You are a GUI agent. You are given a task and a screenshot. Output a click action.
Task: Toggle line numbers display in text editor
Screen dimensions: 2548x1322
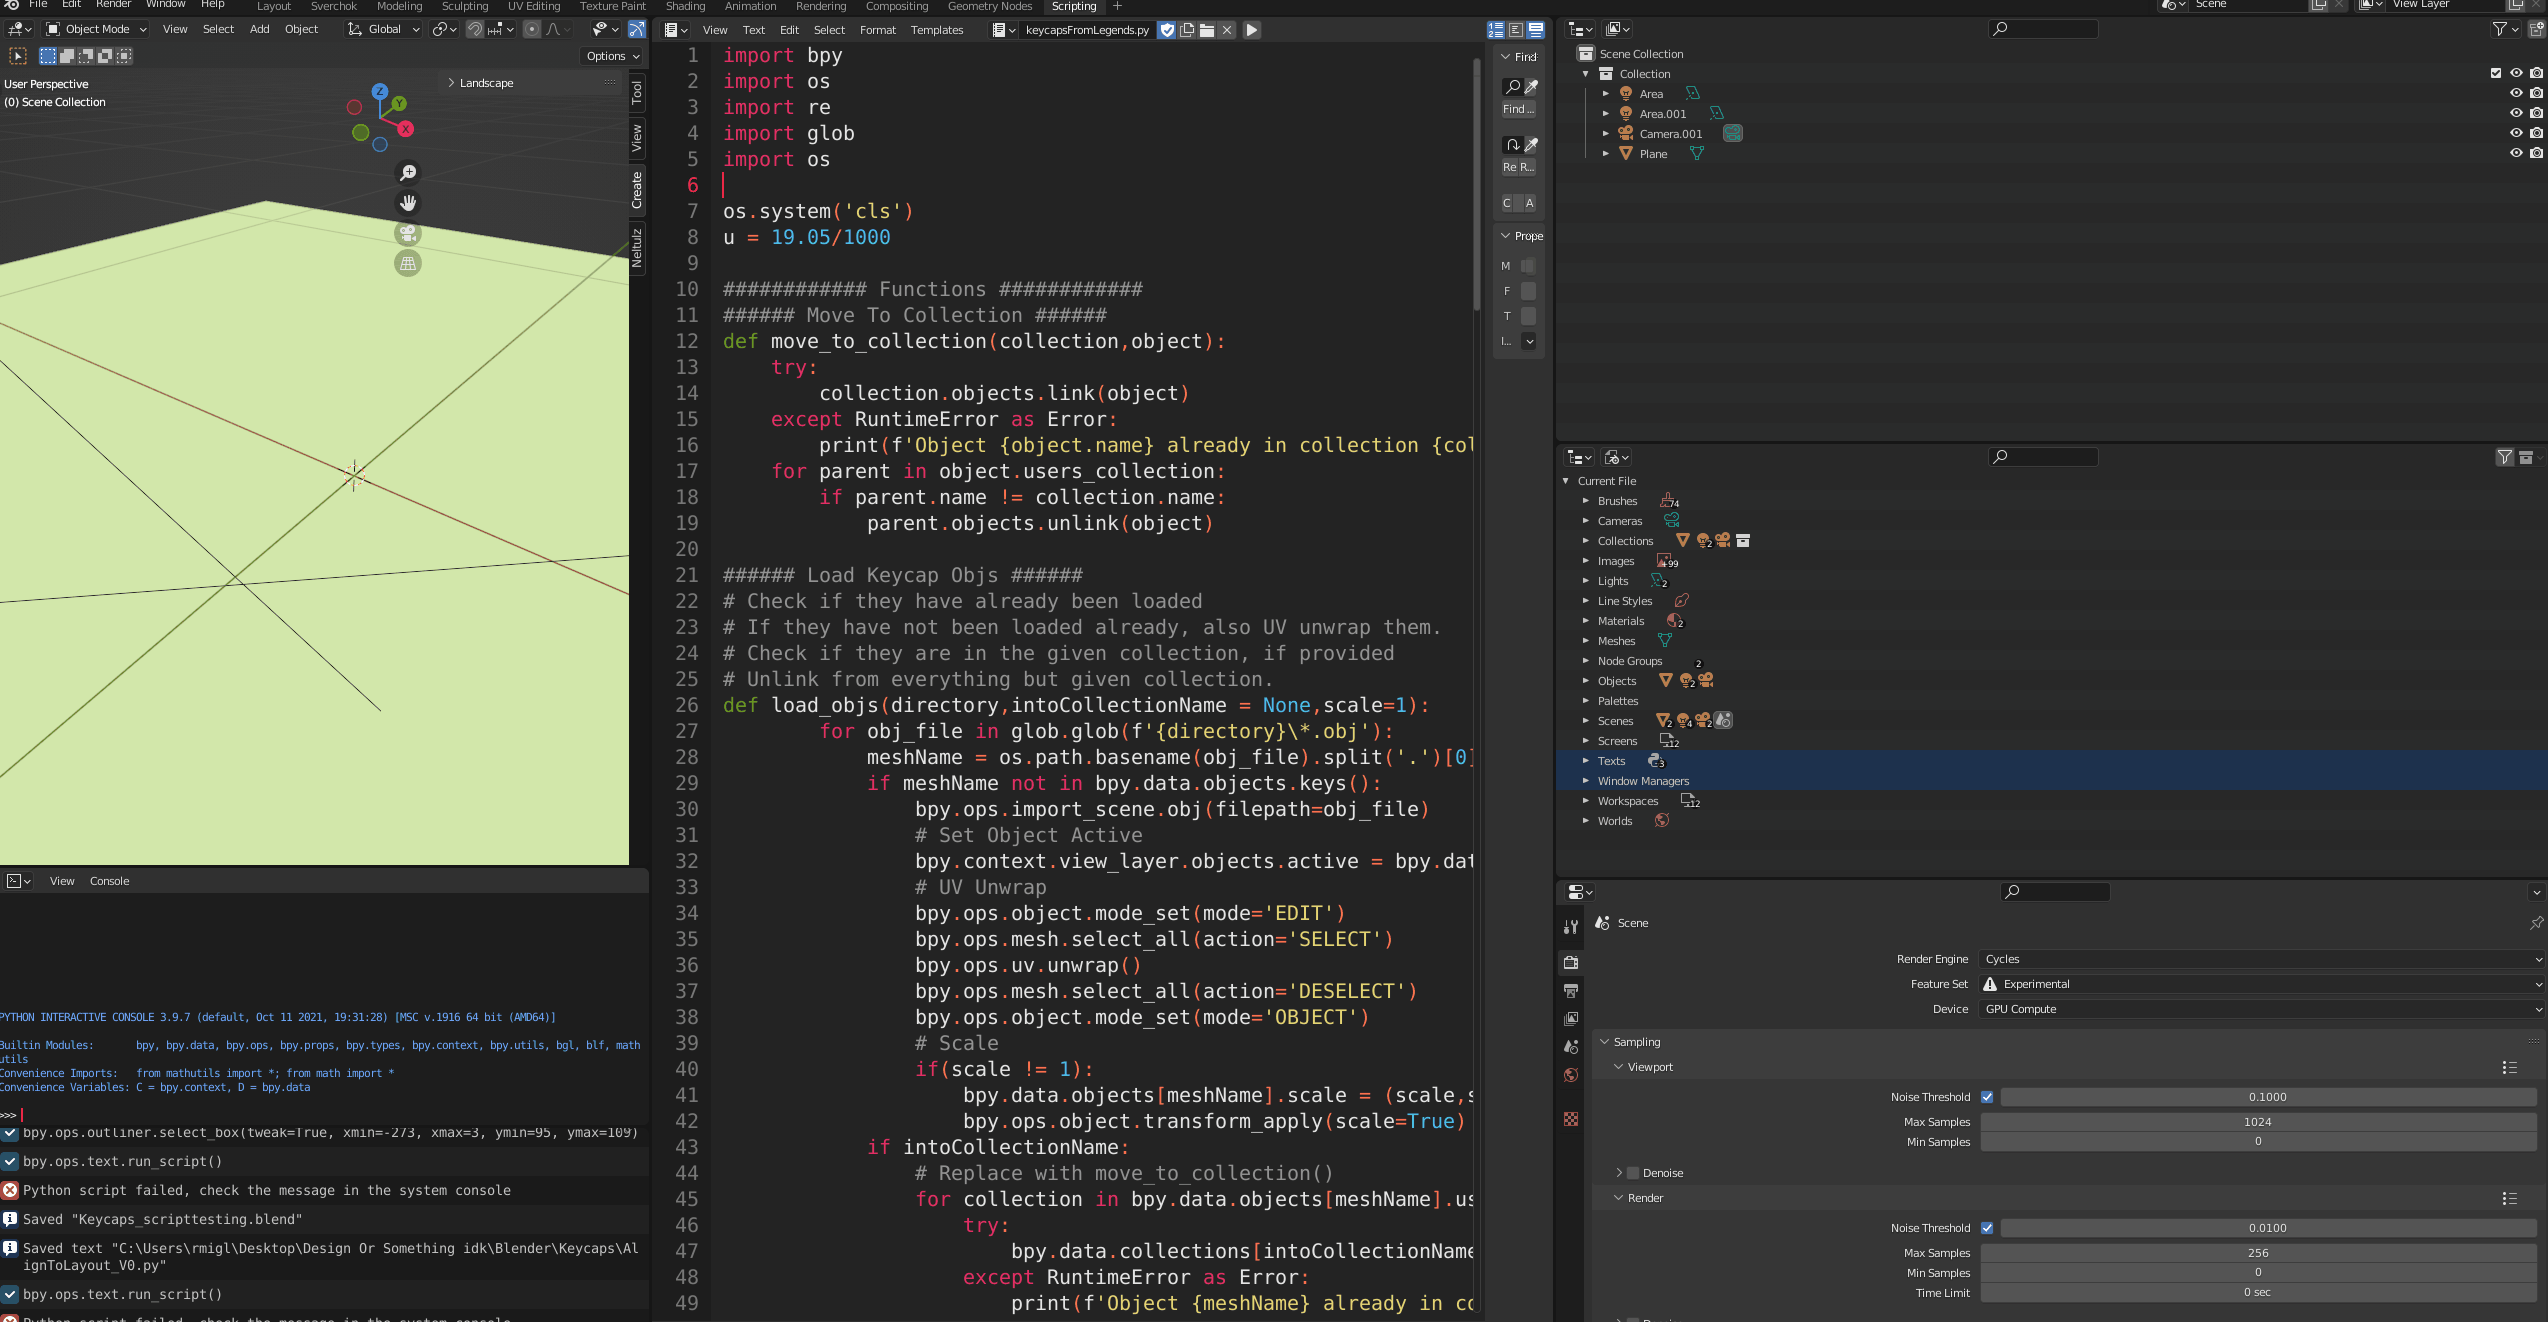(1496, 30)
